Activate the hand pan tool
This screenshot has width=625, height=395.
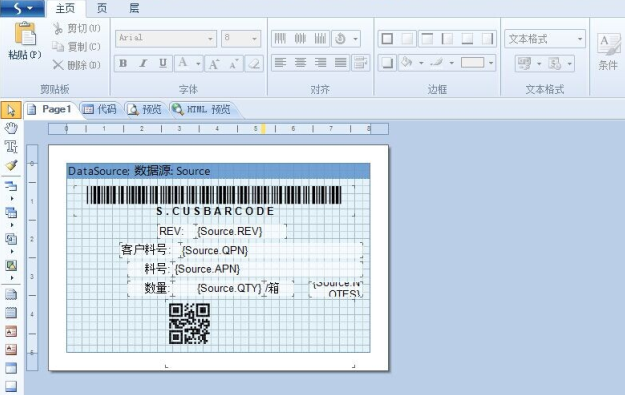coord(11,128)
